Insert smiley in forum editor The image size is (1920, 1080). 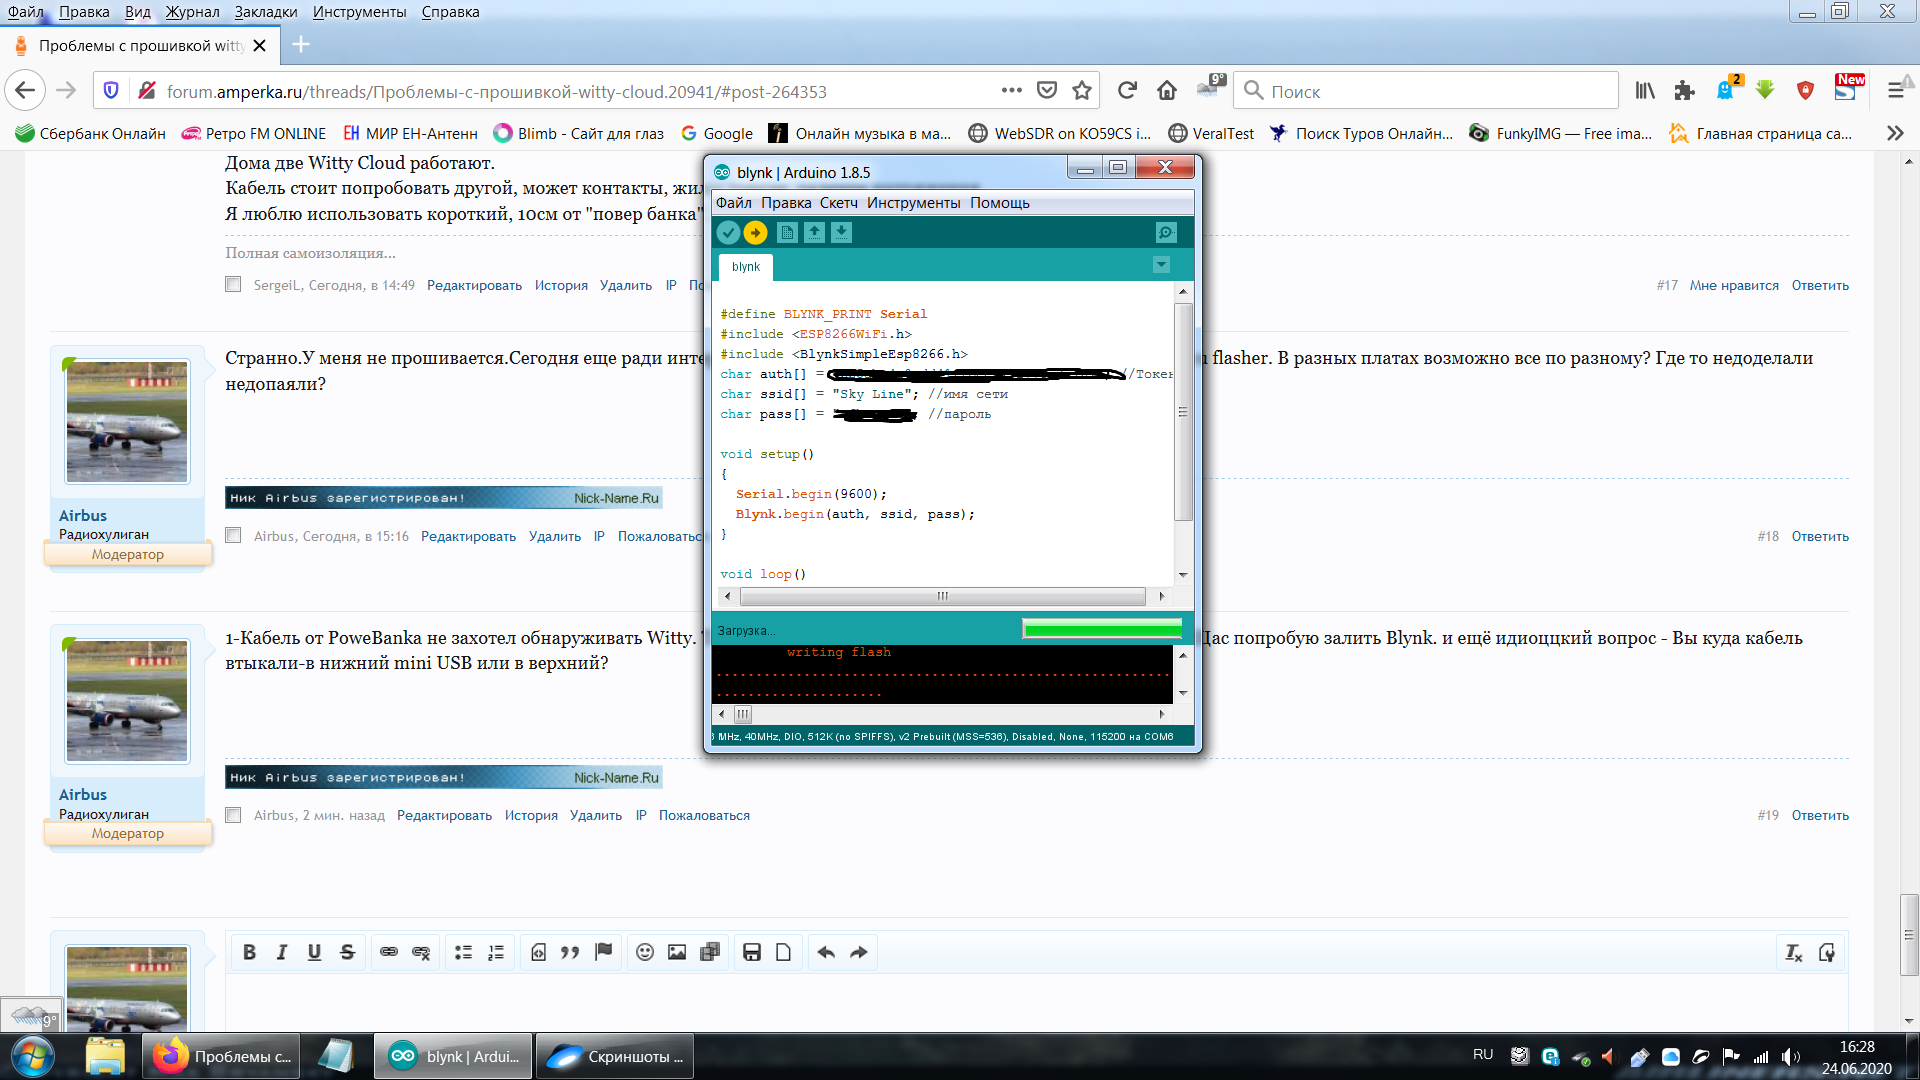click(x=645, y=952)
